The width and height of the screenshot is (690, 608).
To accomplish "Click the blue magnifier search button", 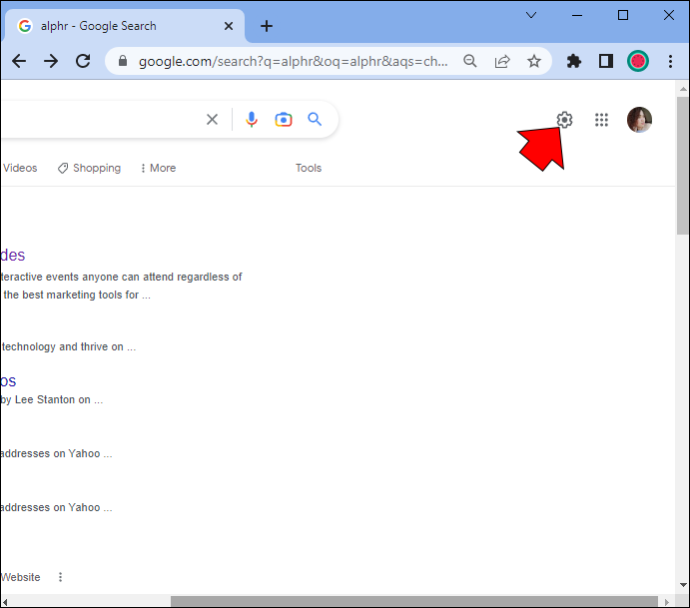I will [x=314, y=119].
